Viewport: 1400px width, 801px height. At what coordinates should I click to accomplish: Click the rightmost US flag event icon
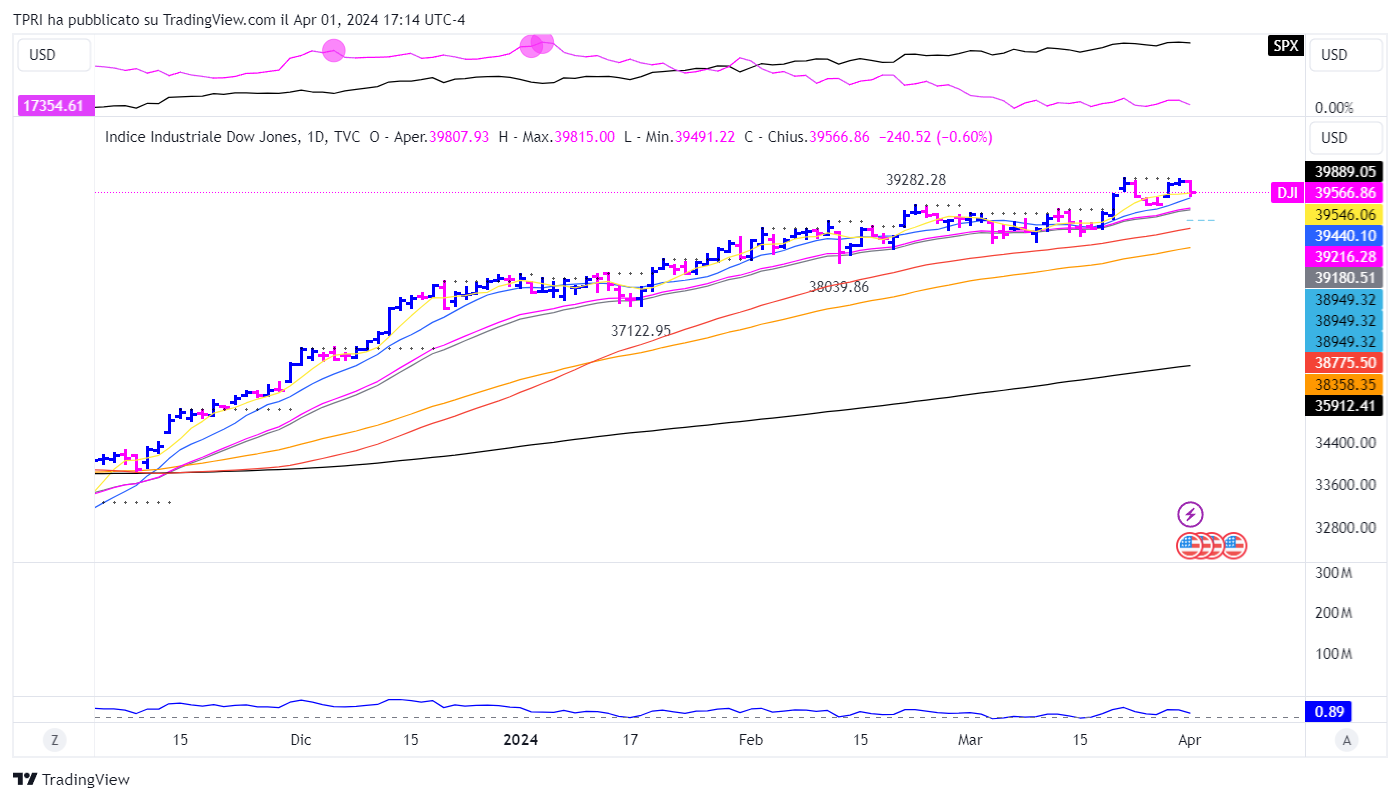pos(1234,546)
